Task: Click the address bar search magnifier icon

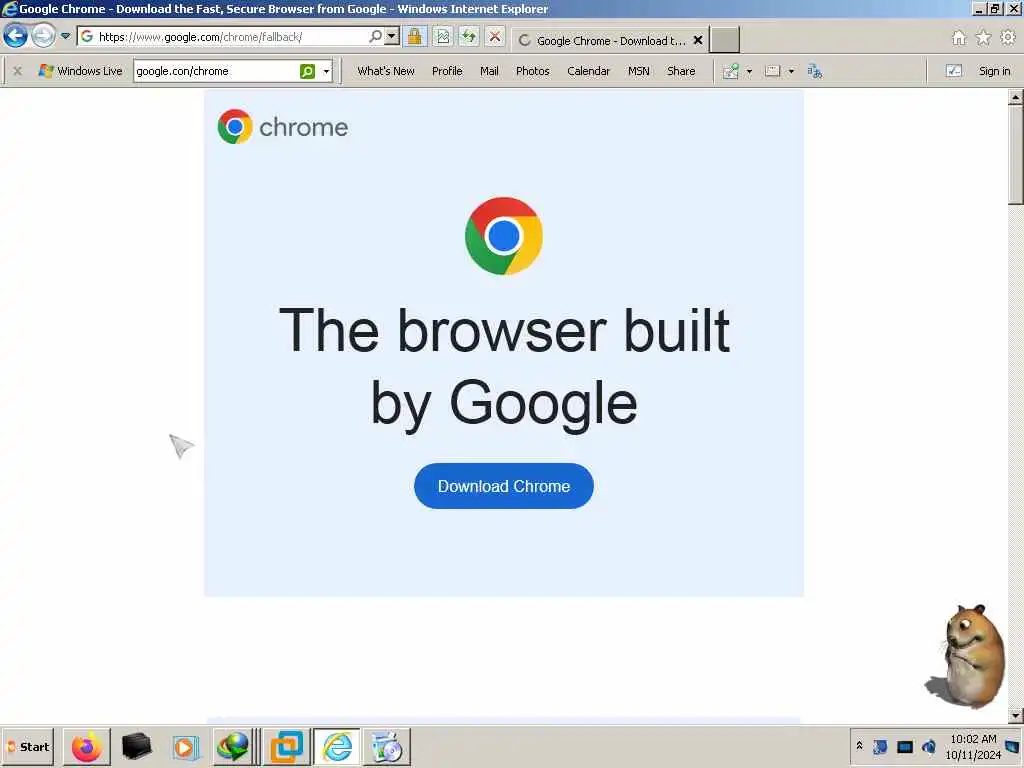Action: tap(376, 37)
